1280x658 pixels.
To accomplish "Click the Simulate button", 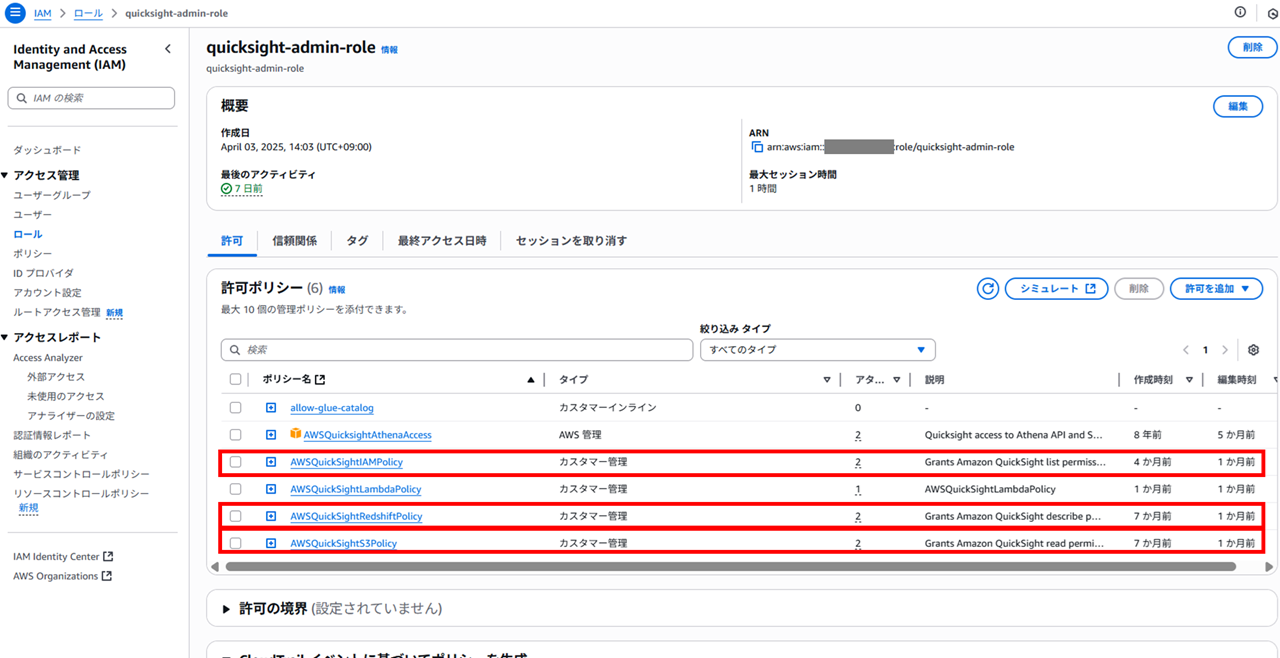I will pos(1057,289).
